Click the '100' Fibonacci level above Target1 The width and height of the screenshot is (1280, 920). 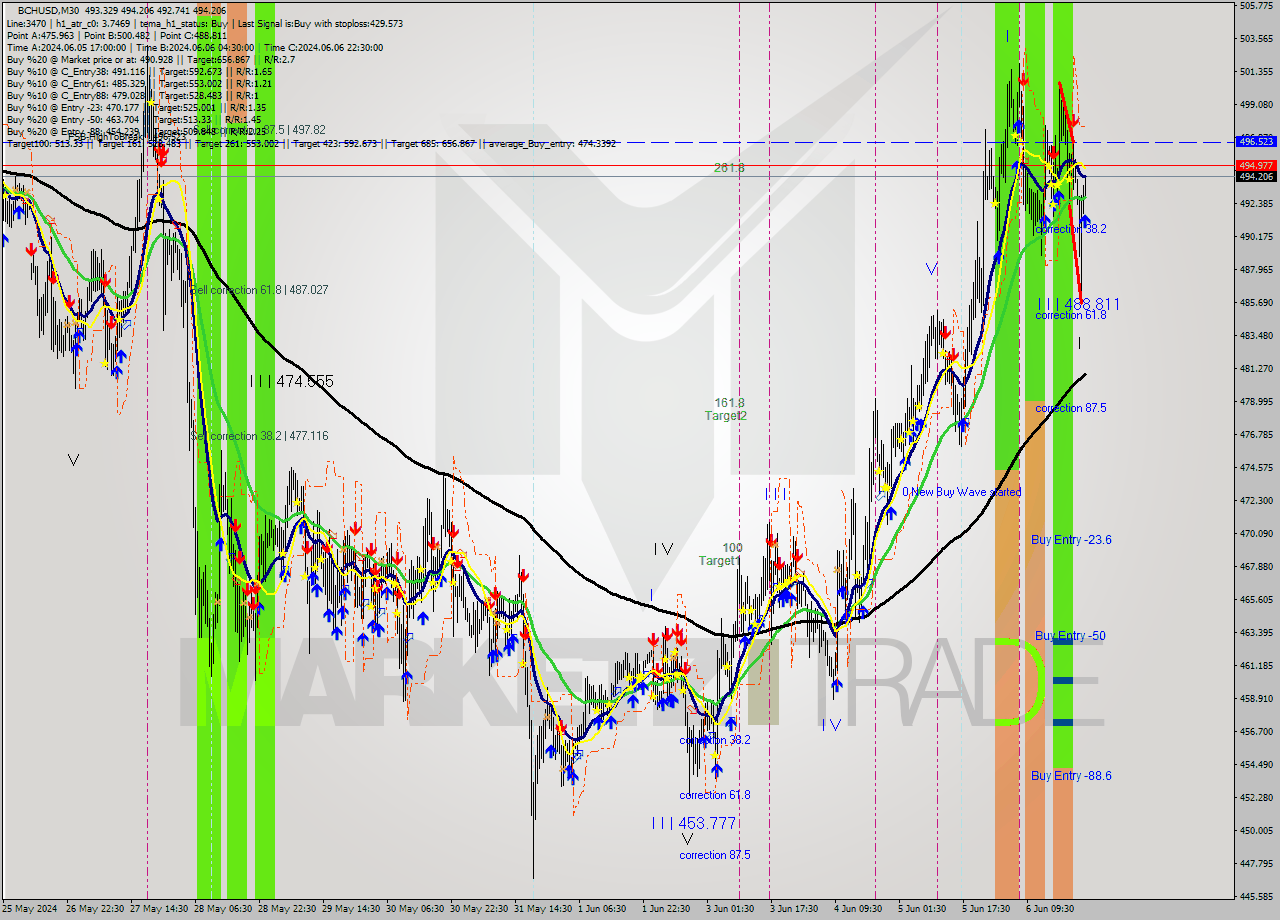tap(733, 548)
